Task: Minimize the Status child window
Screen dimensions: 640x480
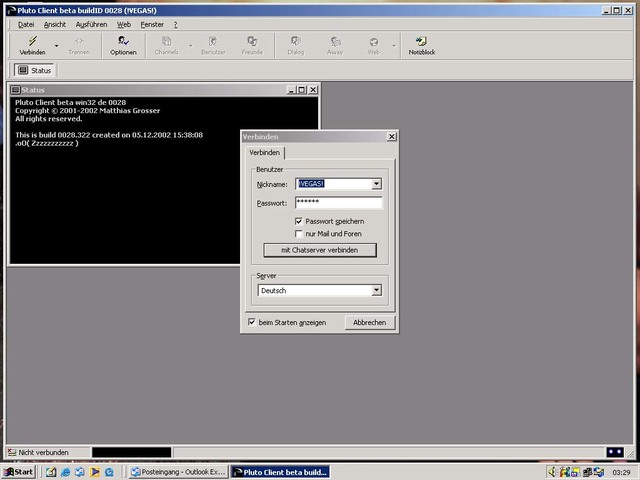Action: [291, 90]
